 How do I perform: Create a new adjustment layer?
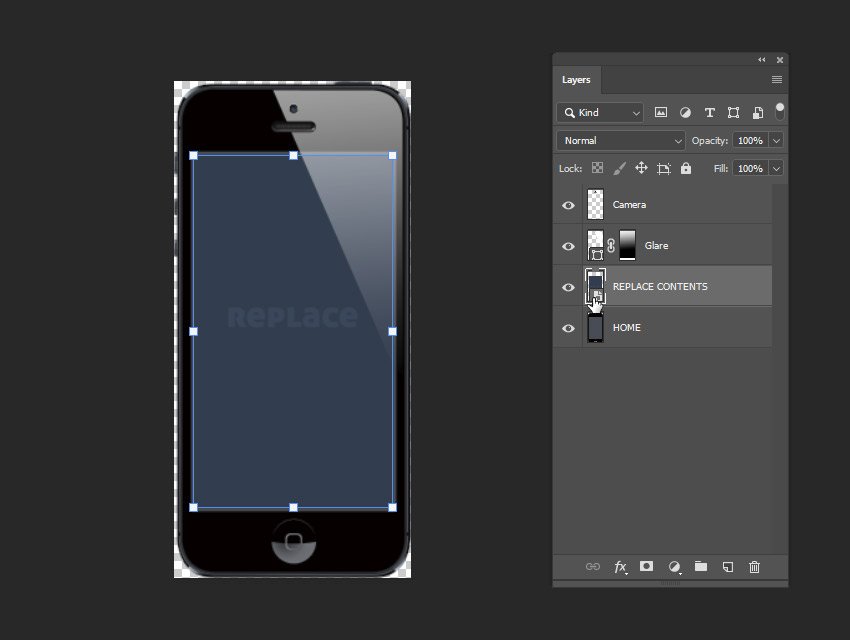click(x=674, y=567)
